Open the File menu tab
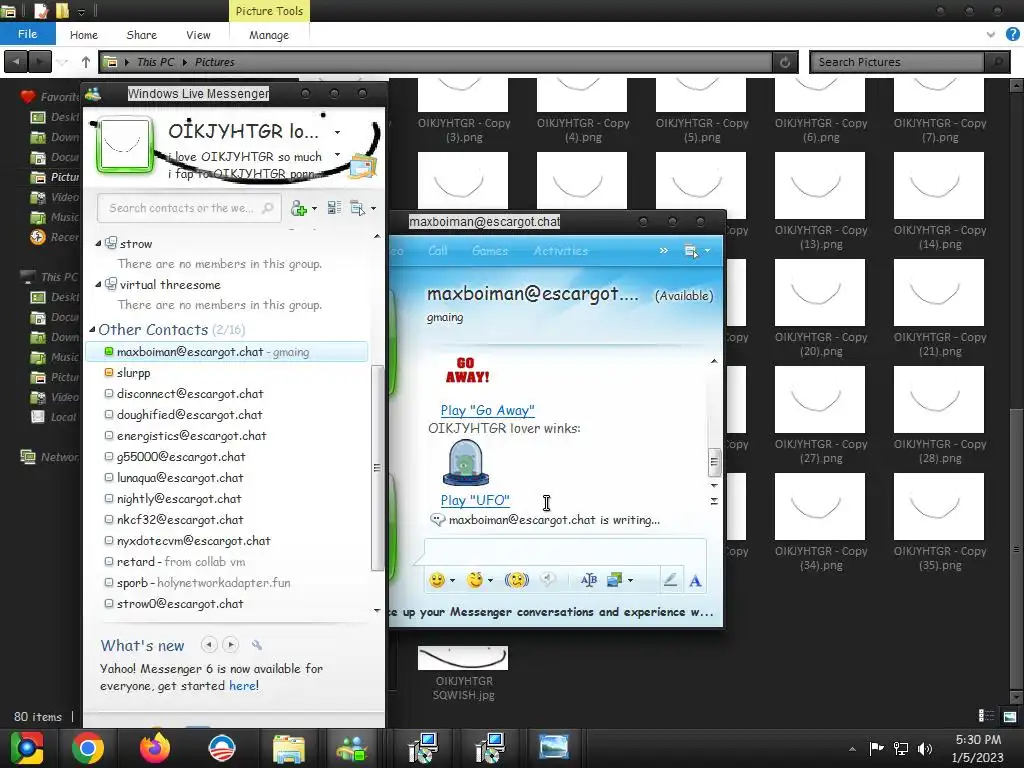 pyautogui.click(x=27, y=34)
